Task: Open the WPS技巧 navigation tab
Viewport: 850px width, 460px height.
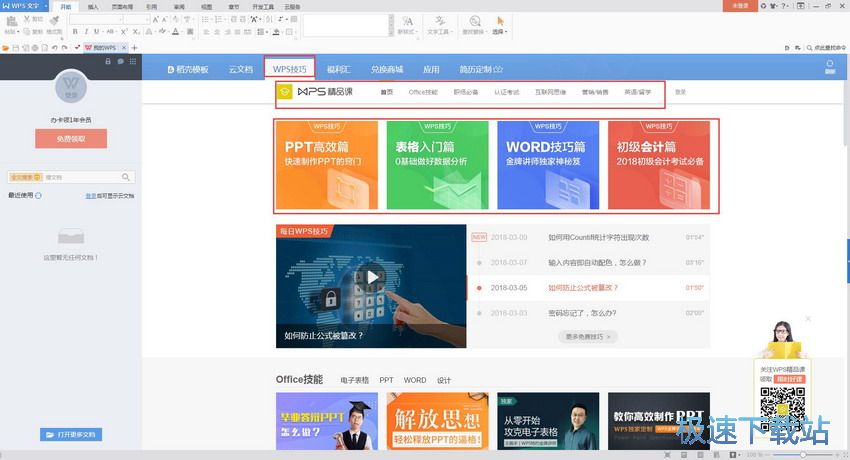Action: (x=289, y=69)
